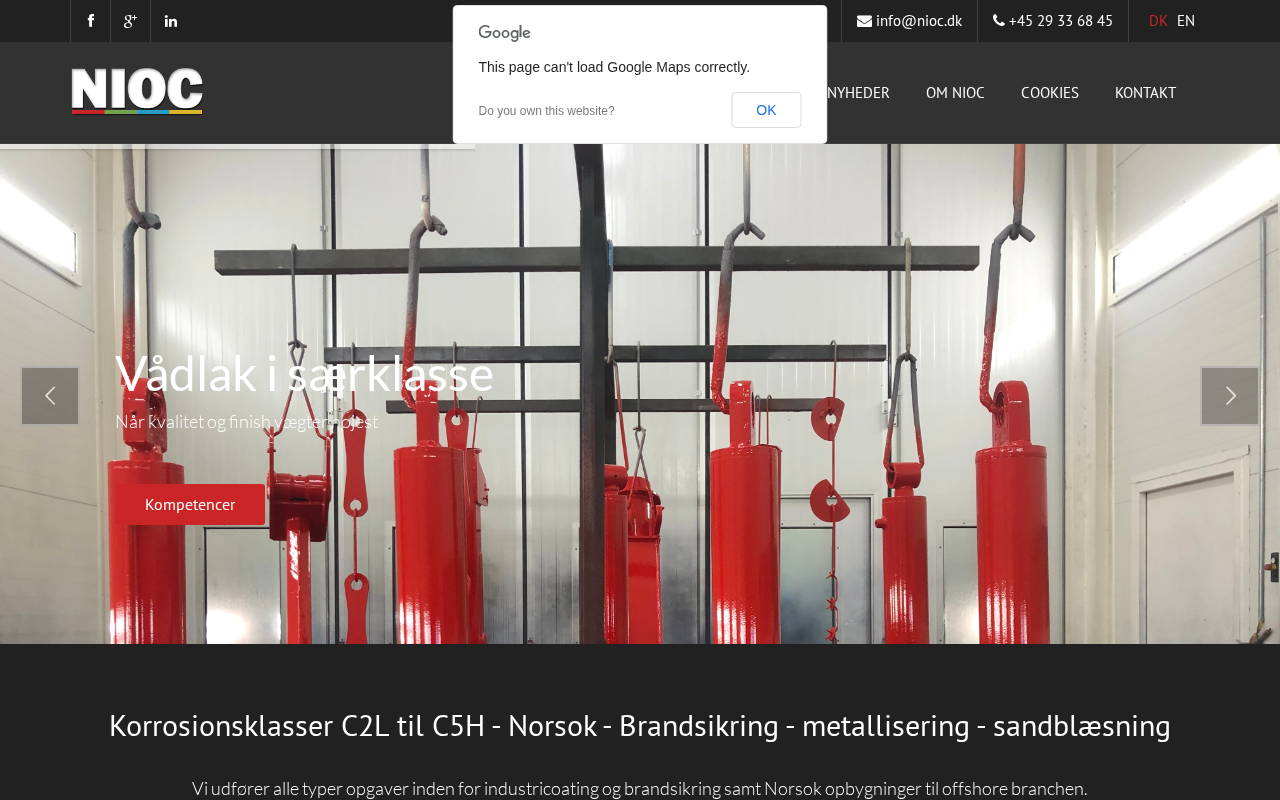Click the info@nioc.dk email link
Screen dimensions: 1280x800
[x=919, y=21]
